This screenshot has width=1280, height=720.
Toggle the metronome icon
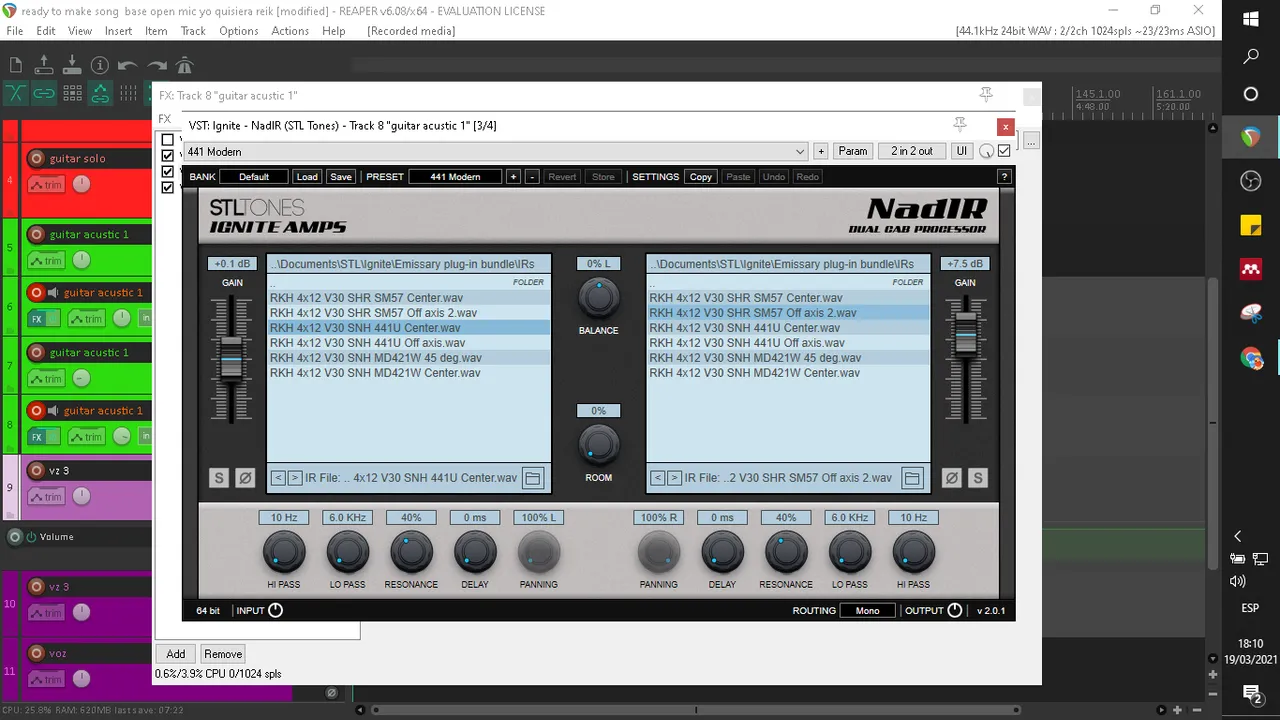(x=184, y=65)
